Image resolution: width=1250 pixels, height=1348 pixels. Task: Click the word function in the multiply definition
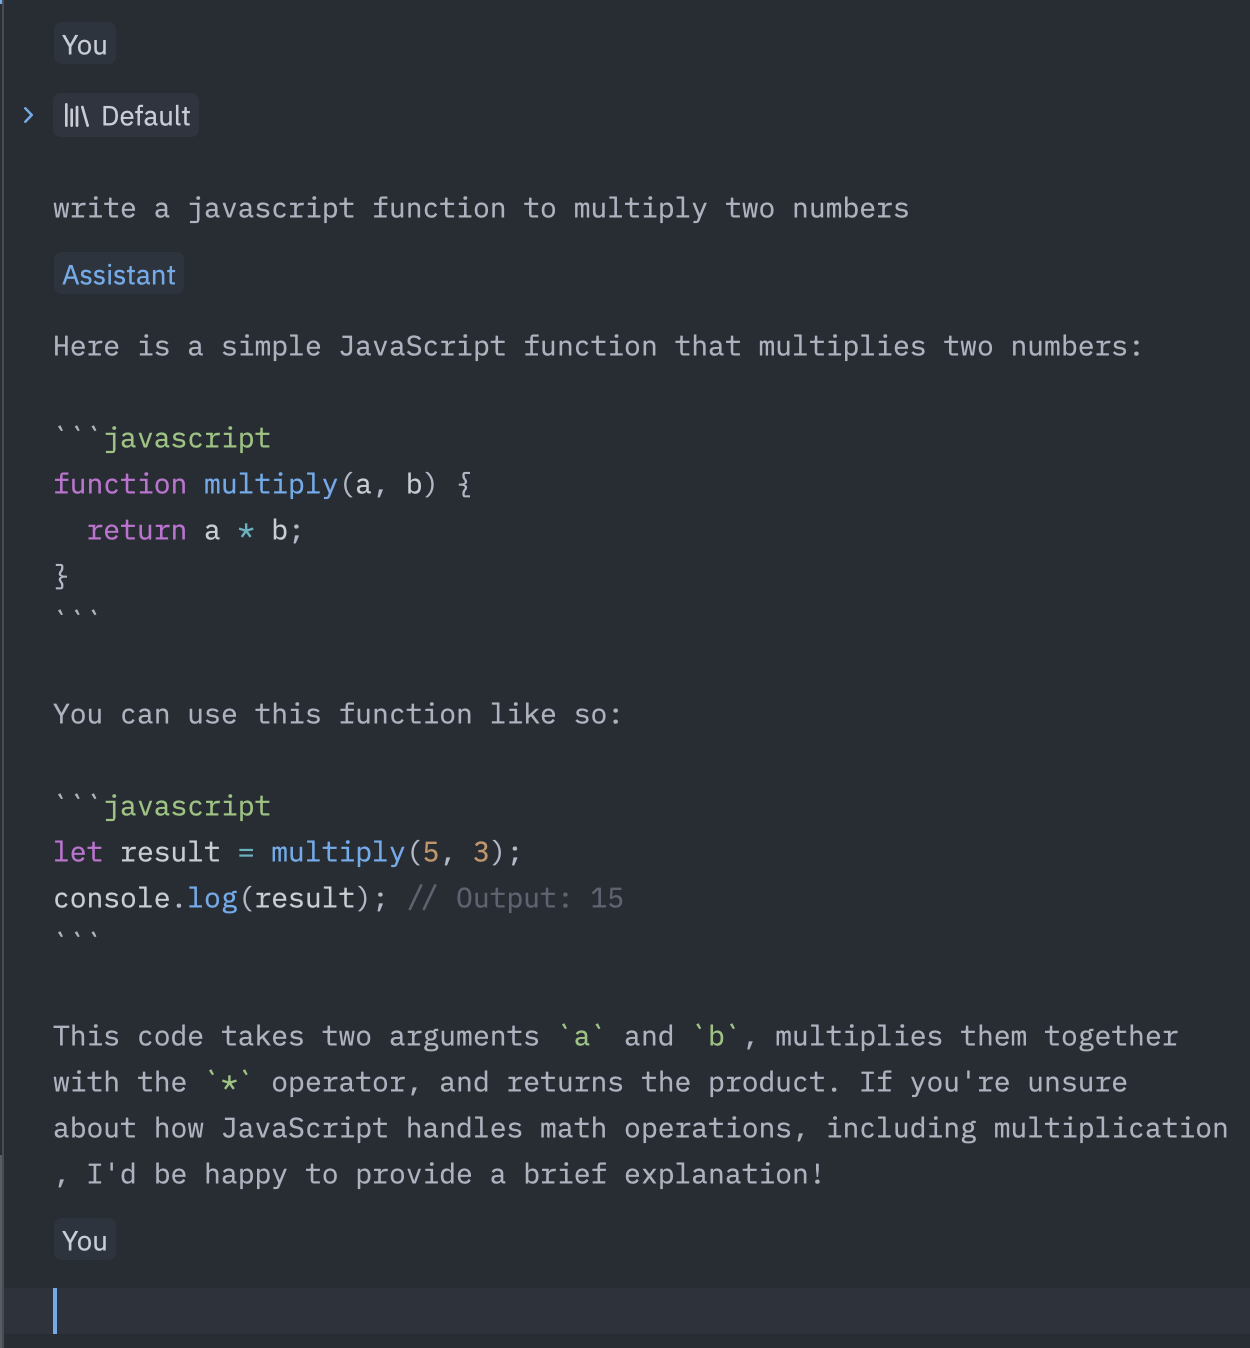[x=120, y=484]
